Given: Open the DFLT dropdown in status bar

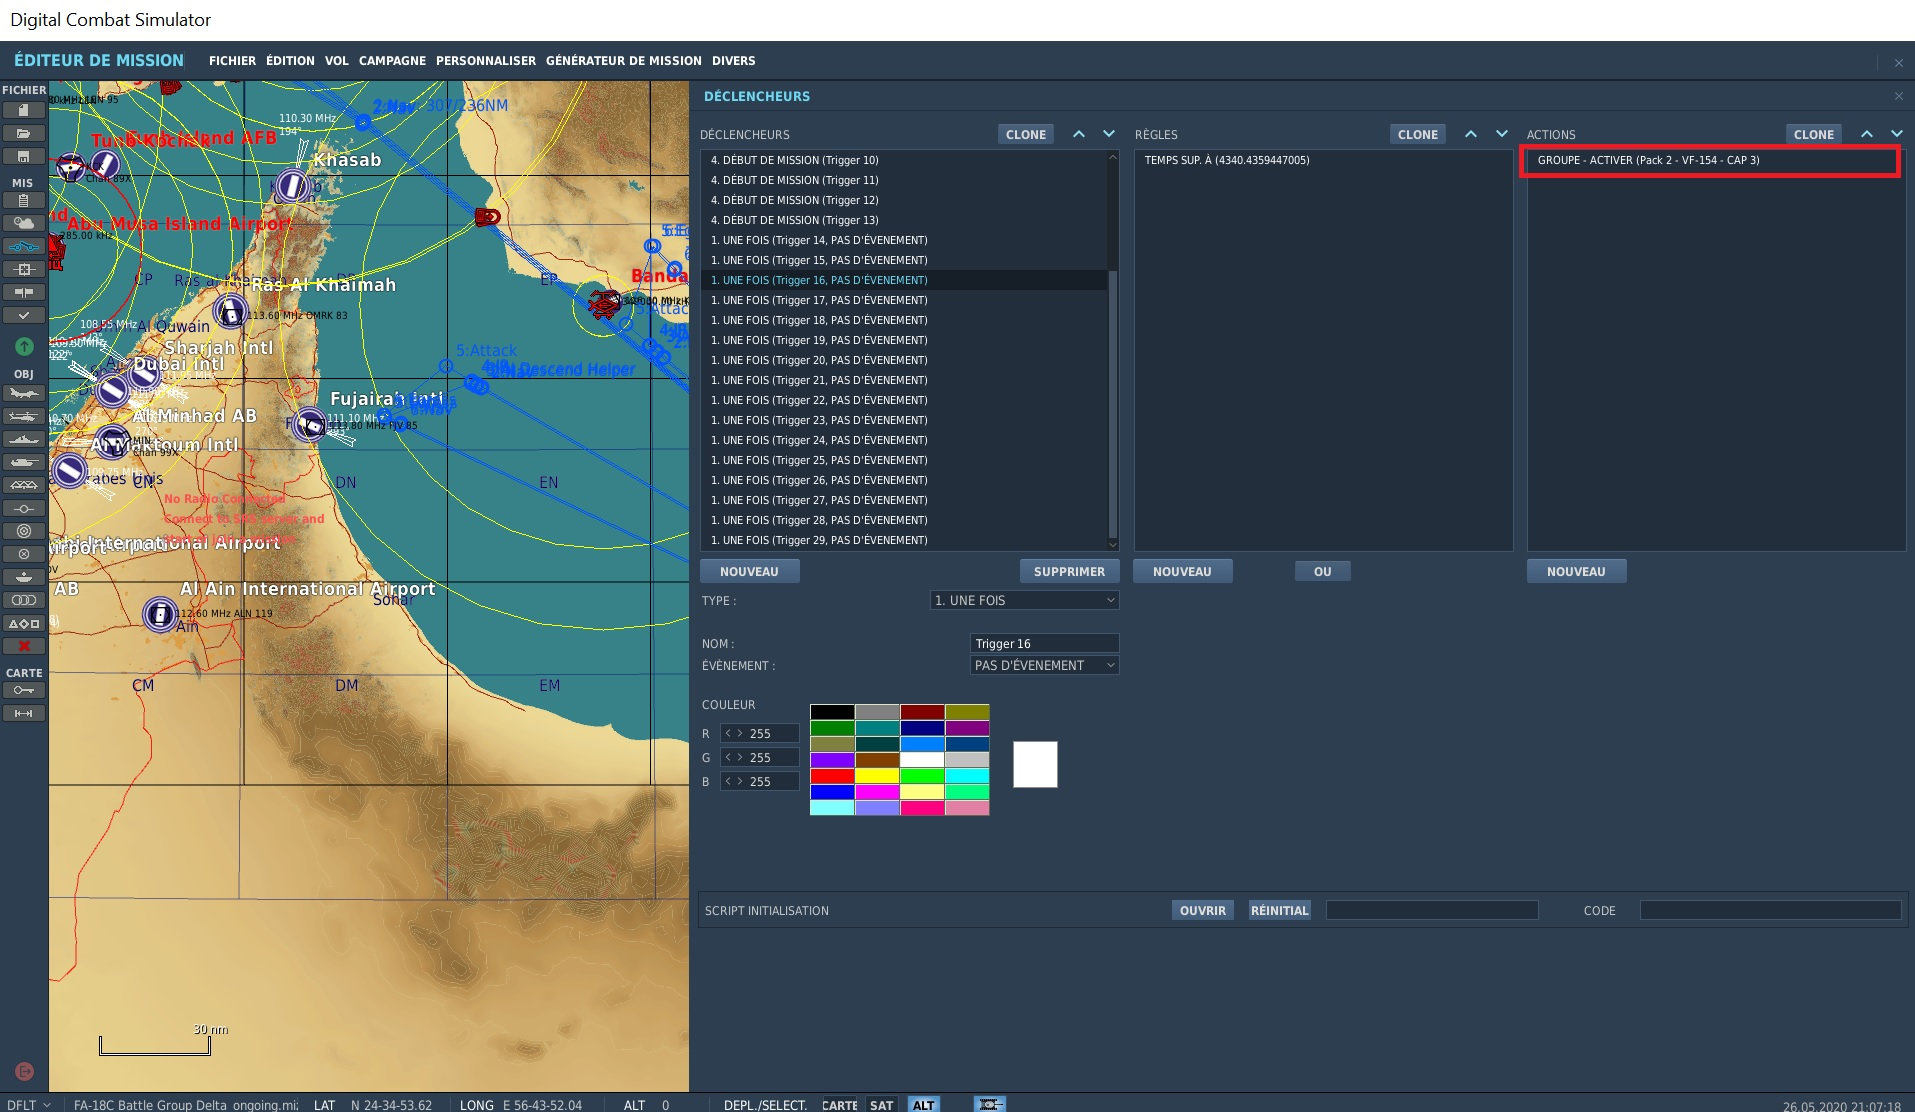Looking at the screenshot, I should pos(28,1105).
